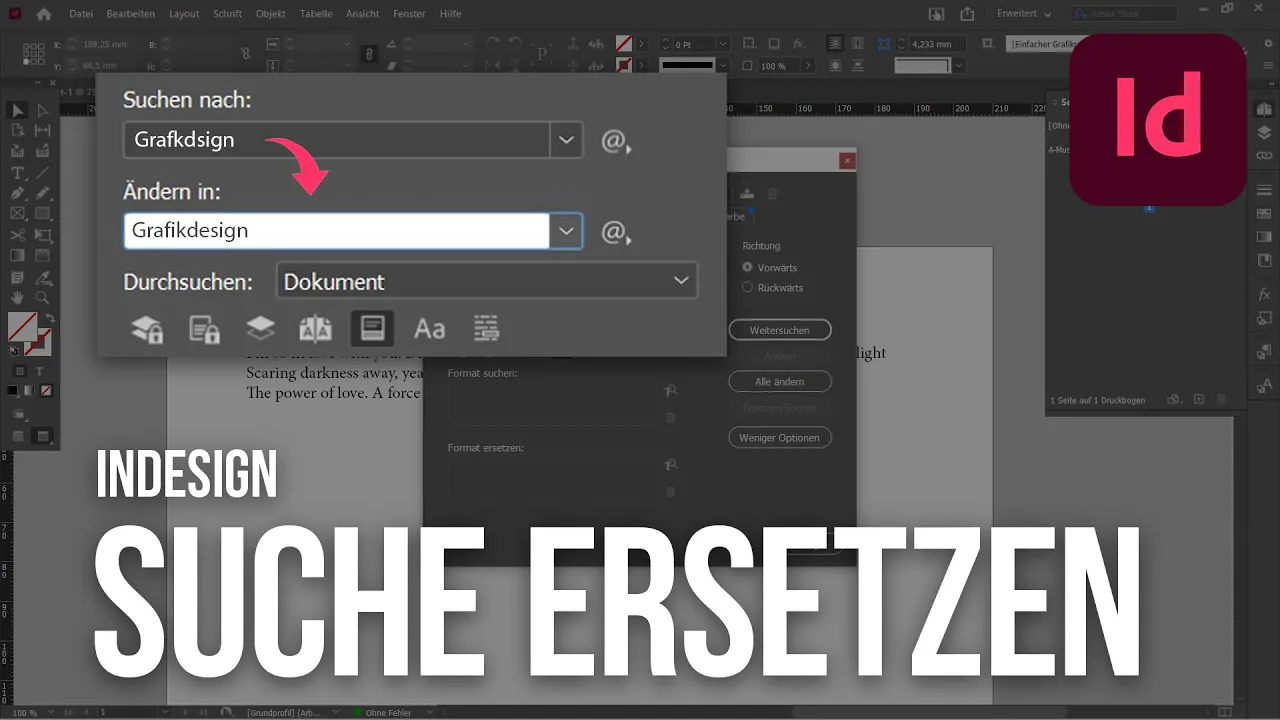Viewport: 1280px width, 720px height.
Task: Click the Share document icon
Action: point(967,14)
